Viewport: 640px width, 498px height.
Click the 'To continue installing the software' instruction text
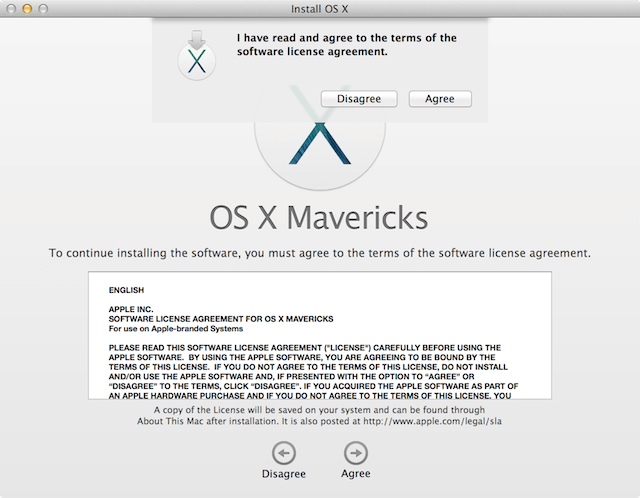(320, 253)
